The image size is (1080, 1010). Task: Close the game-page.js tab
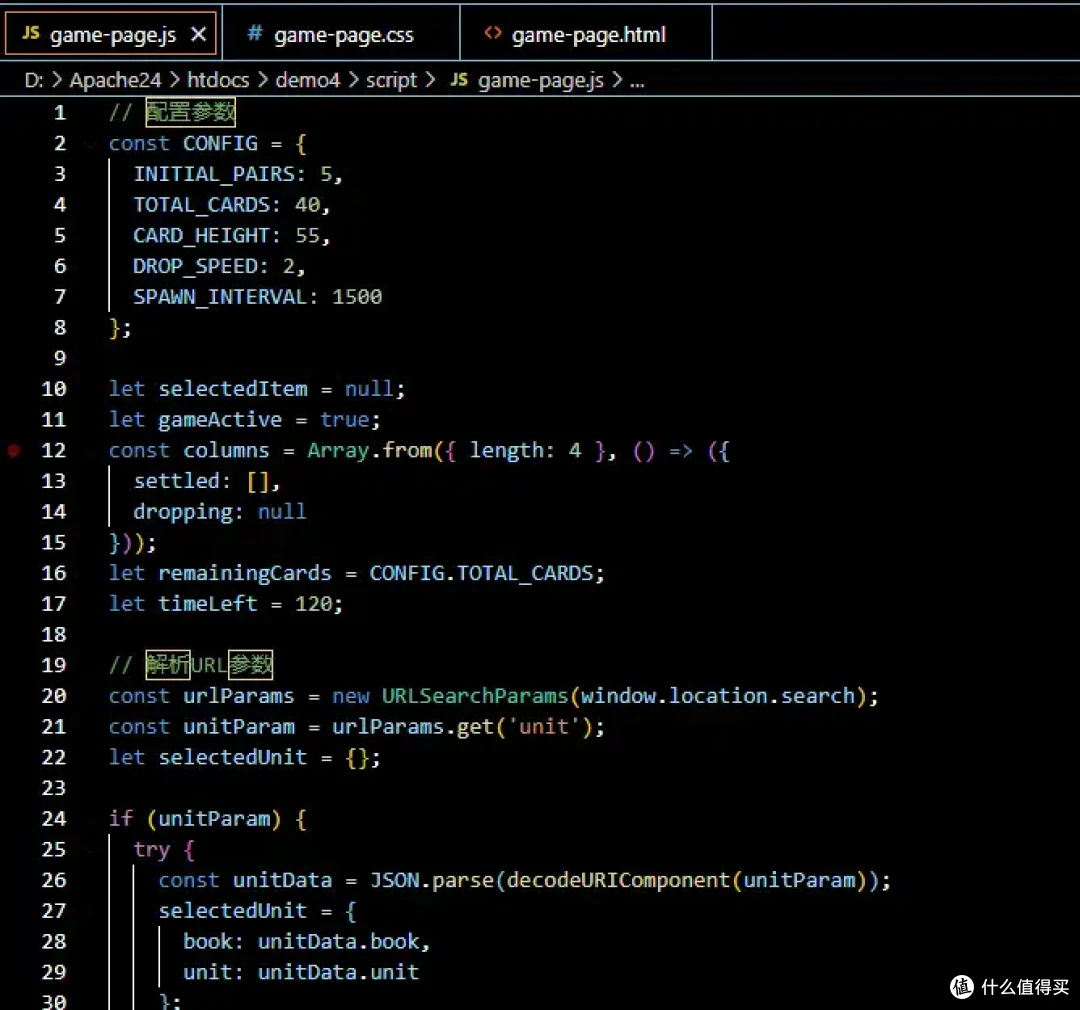[198, 34]
